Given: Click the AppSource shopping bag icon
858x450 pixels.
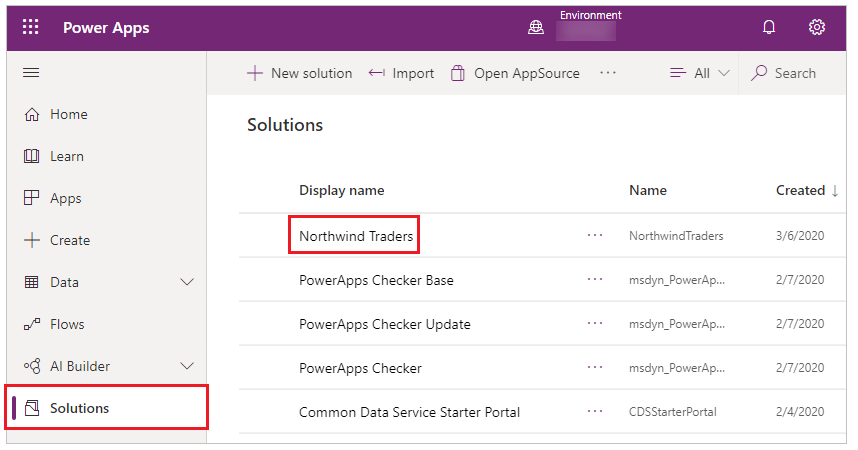Looking at the screenshot, I should (458, 73).
